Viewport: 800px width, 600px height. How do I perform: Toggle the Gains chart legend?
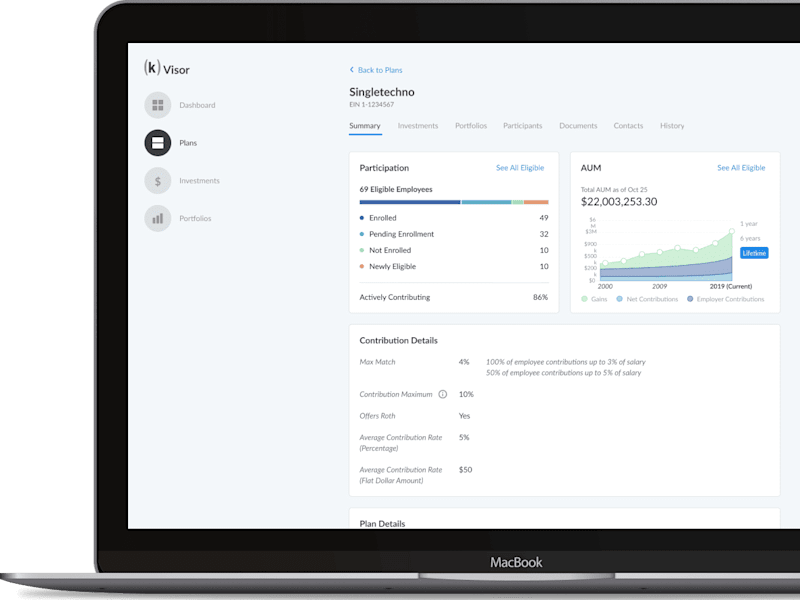594,299
